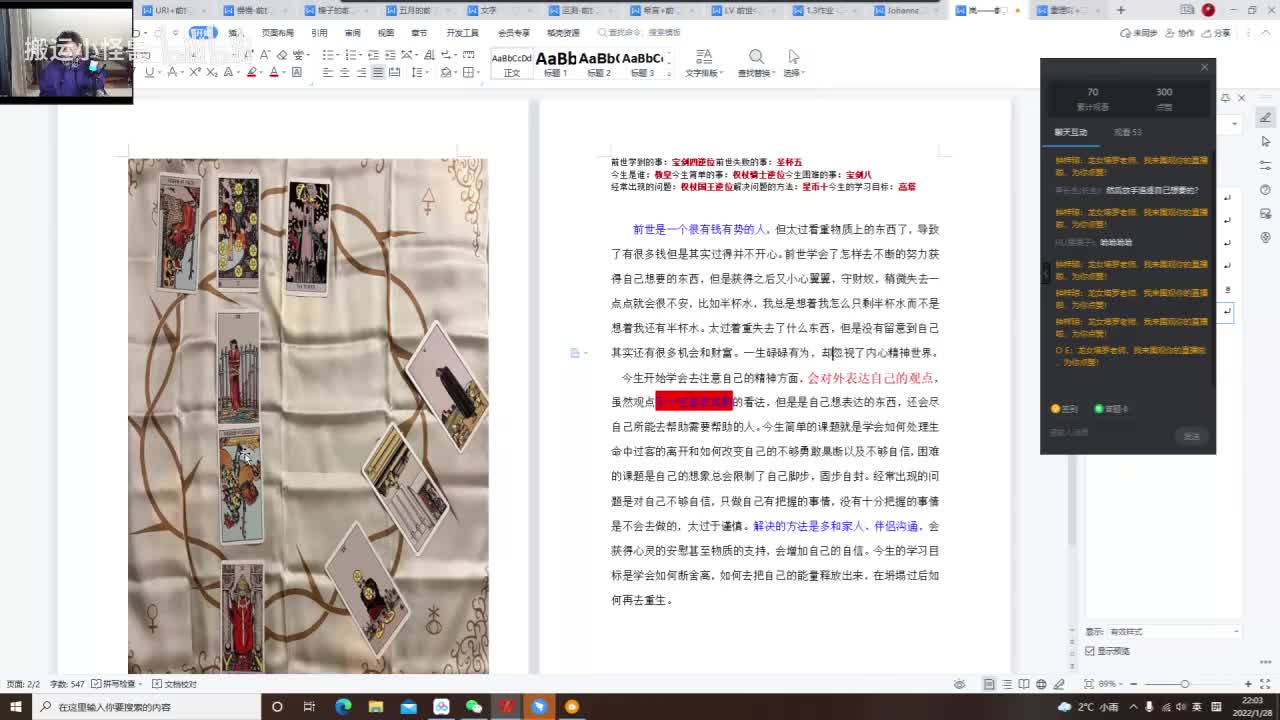Image resolution: width=1280 pixels, height=720 pixels.
Task: Align text to the right
Action: point(361,72)
